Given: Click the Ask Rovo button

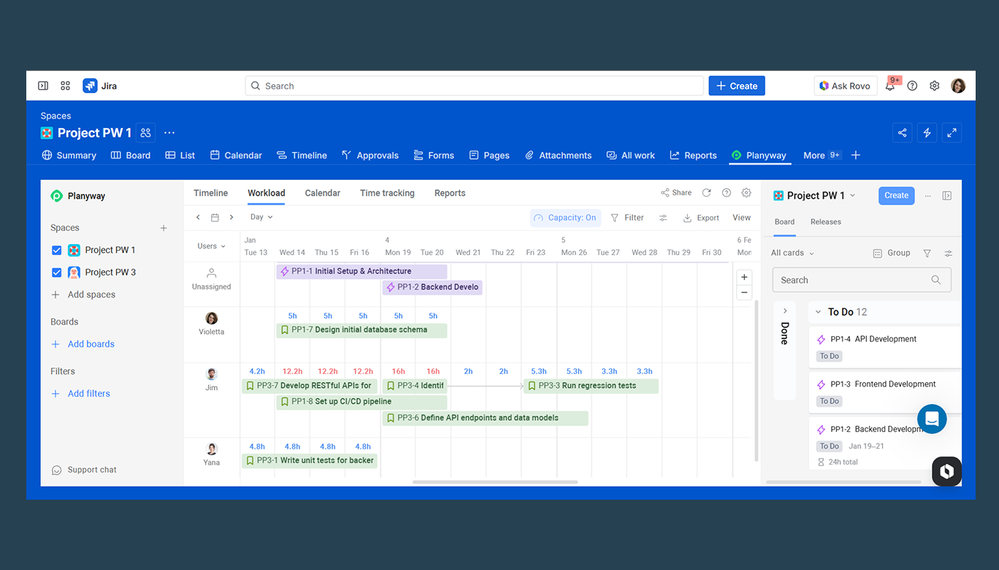Looking at the screenshot, I should (845, 86).
